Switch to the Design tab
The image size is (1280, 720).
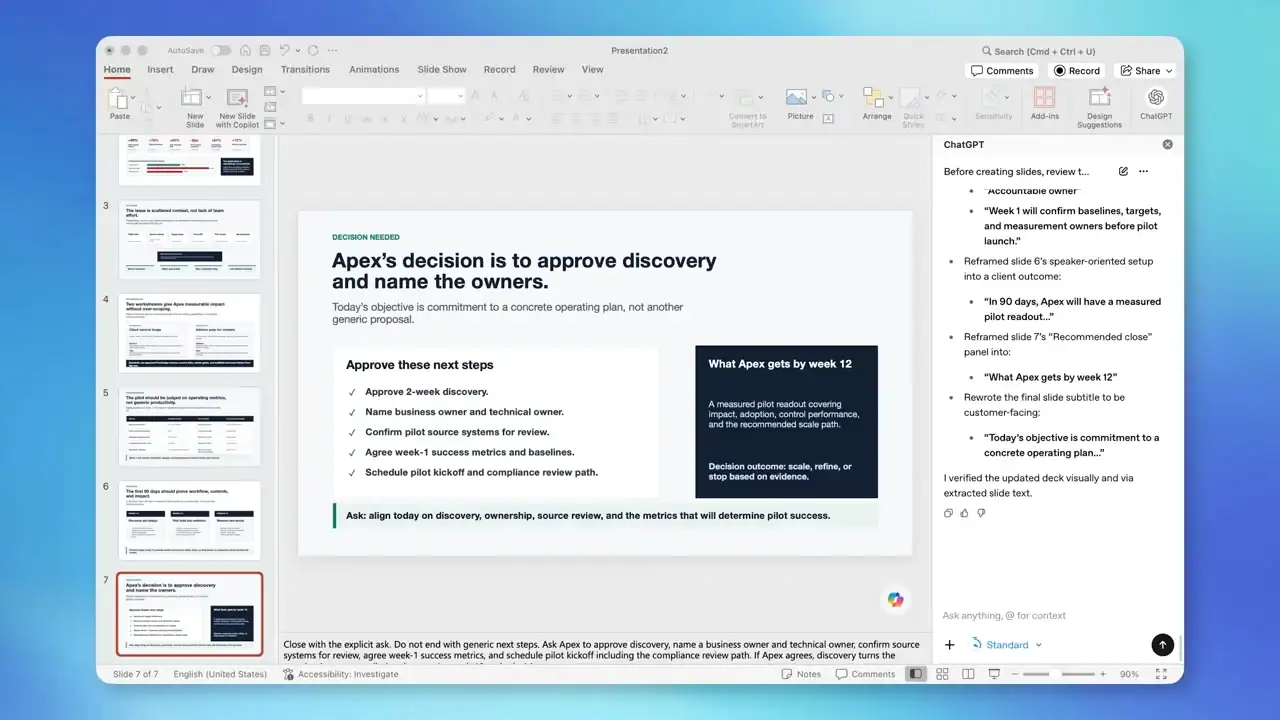(247, 70)
